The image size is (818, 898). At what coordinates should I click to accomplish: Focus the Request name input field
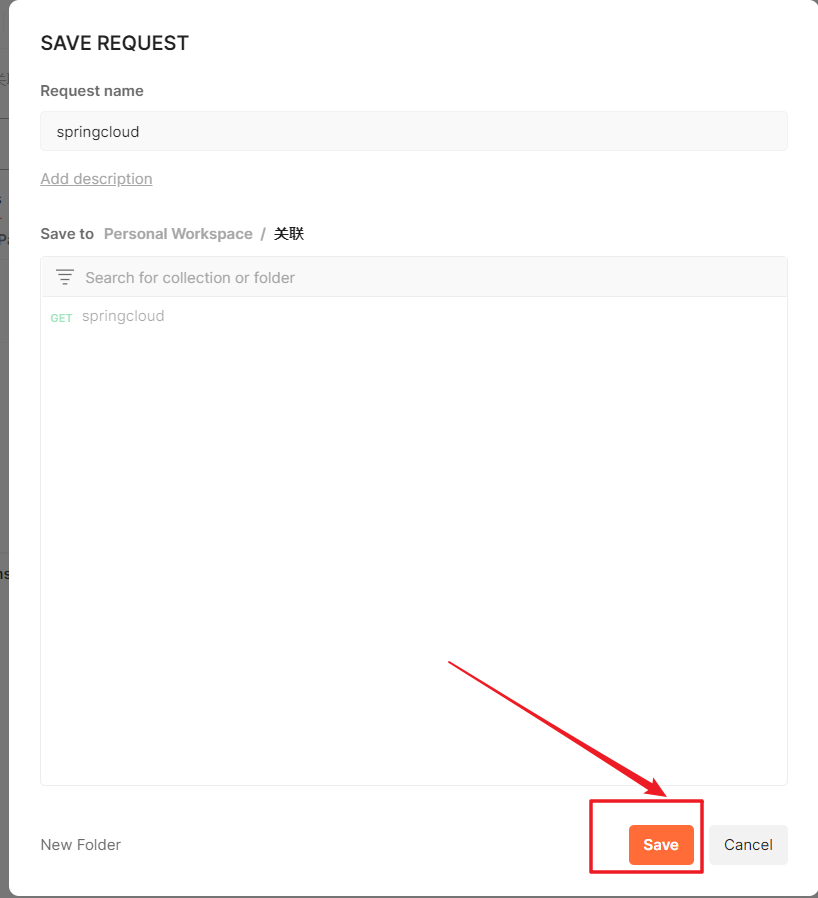[x=413, y=131]
